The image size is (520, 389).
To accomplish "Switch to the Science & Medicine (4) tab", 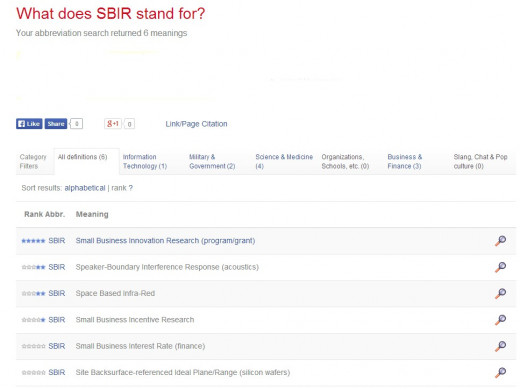I will (284, 161).
